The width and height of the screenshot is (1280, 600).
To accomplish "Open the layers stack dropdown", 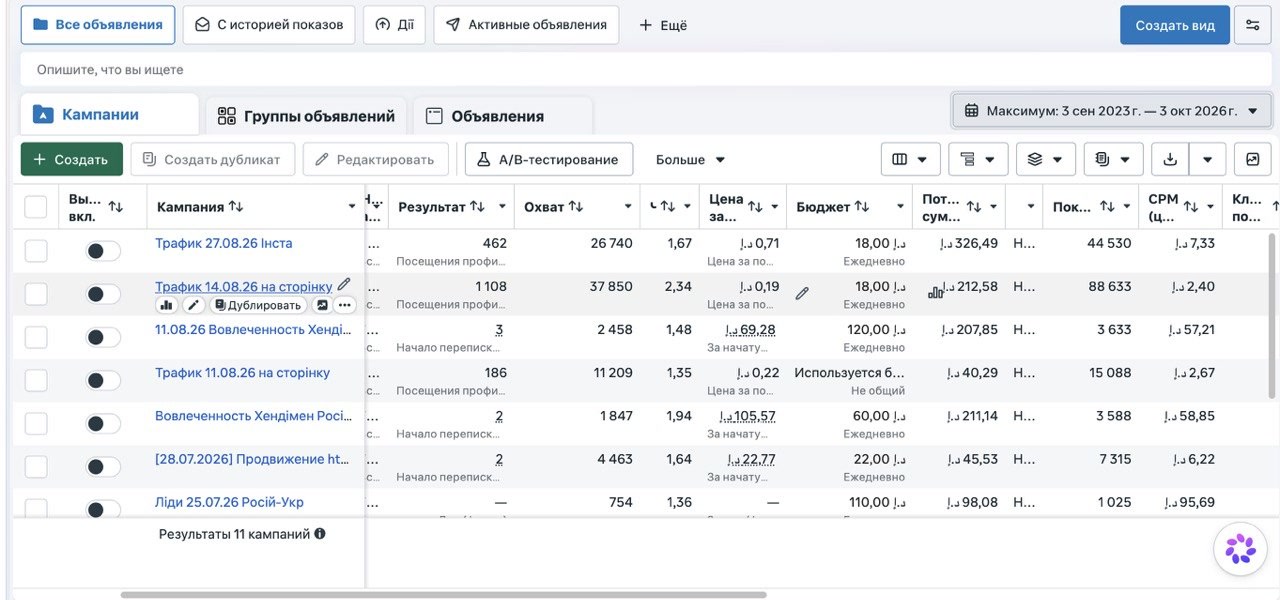I will (1046, 159).
